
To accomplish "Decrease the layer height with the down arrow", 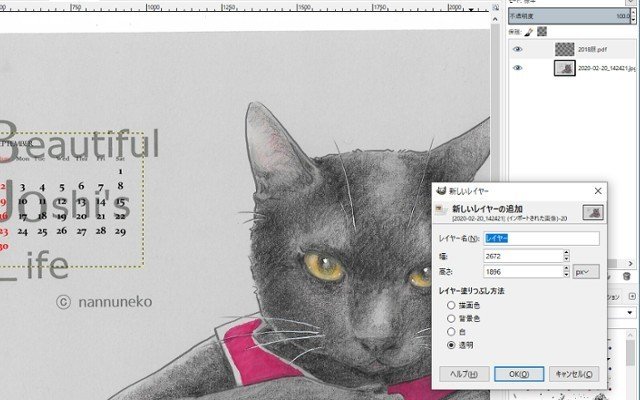I will pyautogui.click(x=567, y=275).
